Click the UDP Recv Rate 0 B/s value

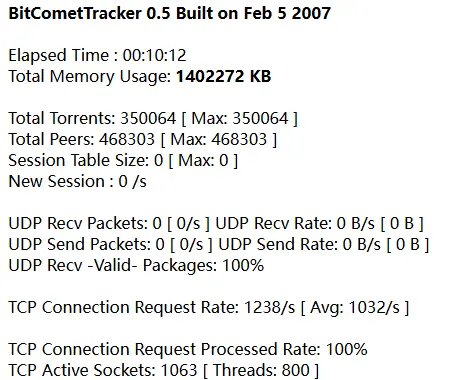(356, 224)
